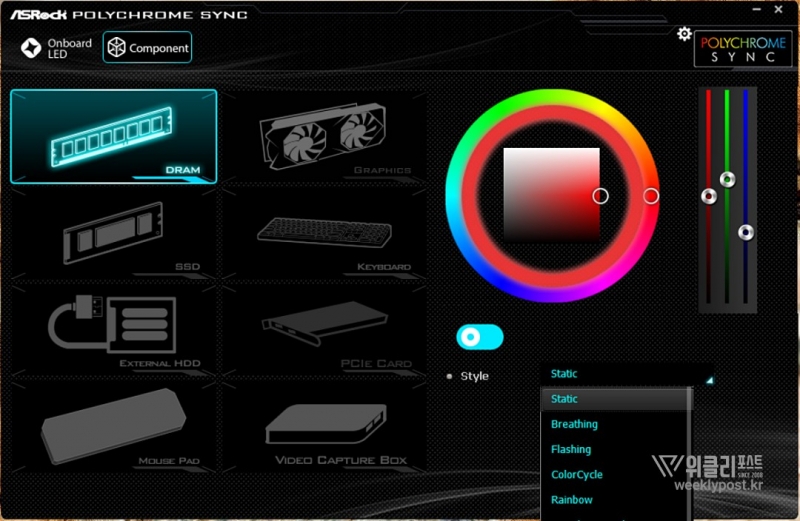Choose the SSD component tile
The width and height of the screenshot is (800, 521).
(x=113, y=235)
